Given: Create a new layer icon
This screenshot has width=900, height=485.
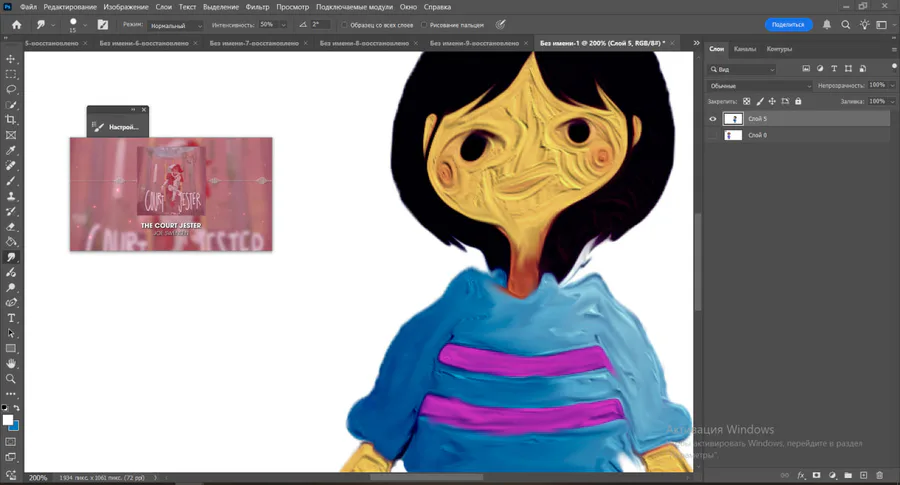Looking at the screenshot, I should coord(863,475).
